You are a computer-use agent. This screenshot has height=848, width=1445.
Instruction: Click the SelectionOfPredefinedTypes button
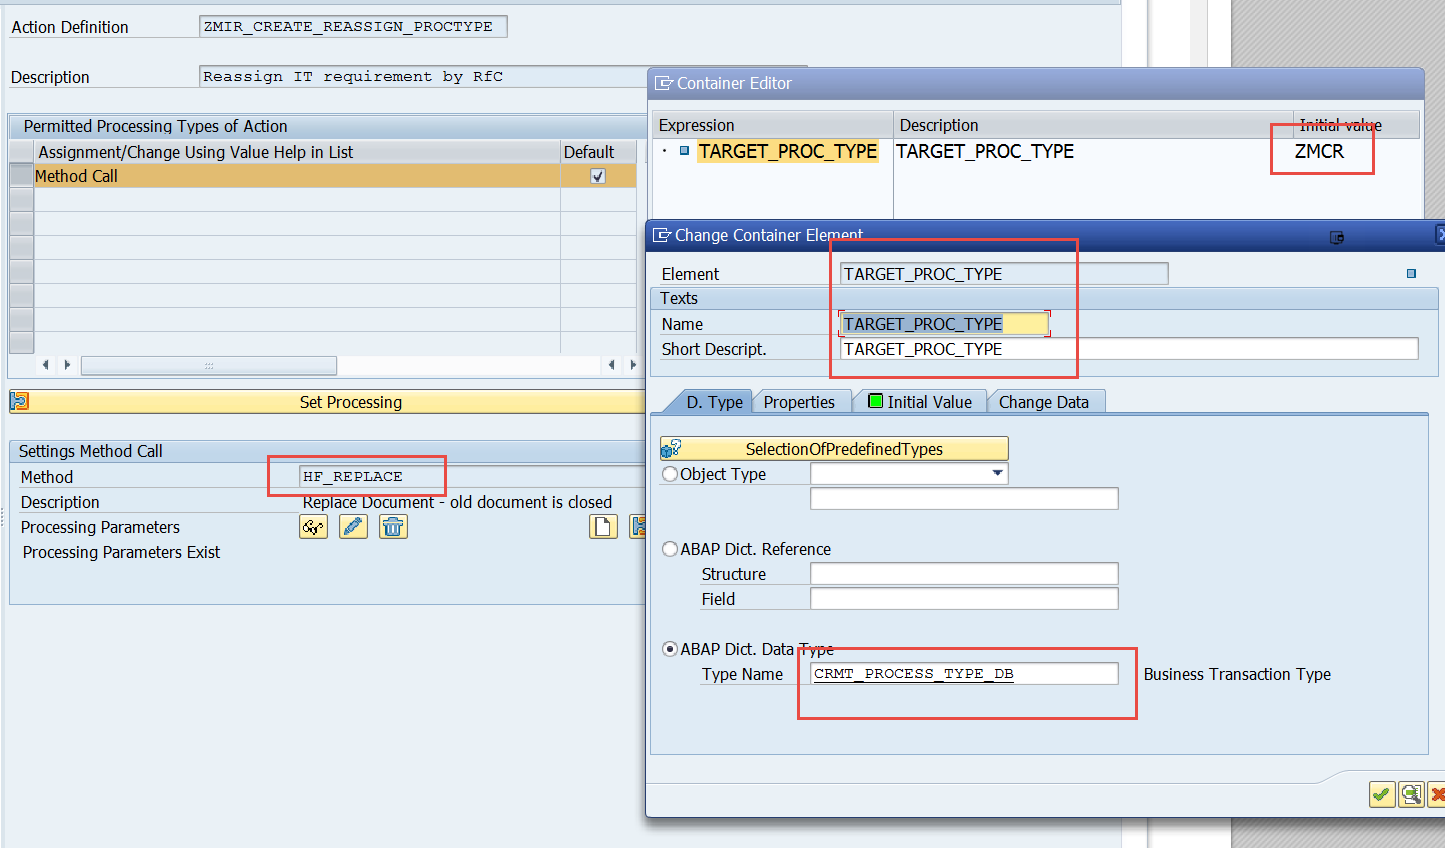coord(834,449)
